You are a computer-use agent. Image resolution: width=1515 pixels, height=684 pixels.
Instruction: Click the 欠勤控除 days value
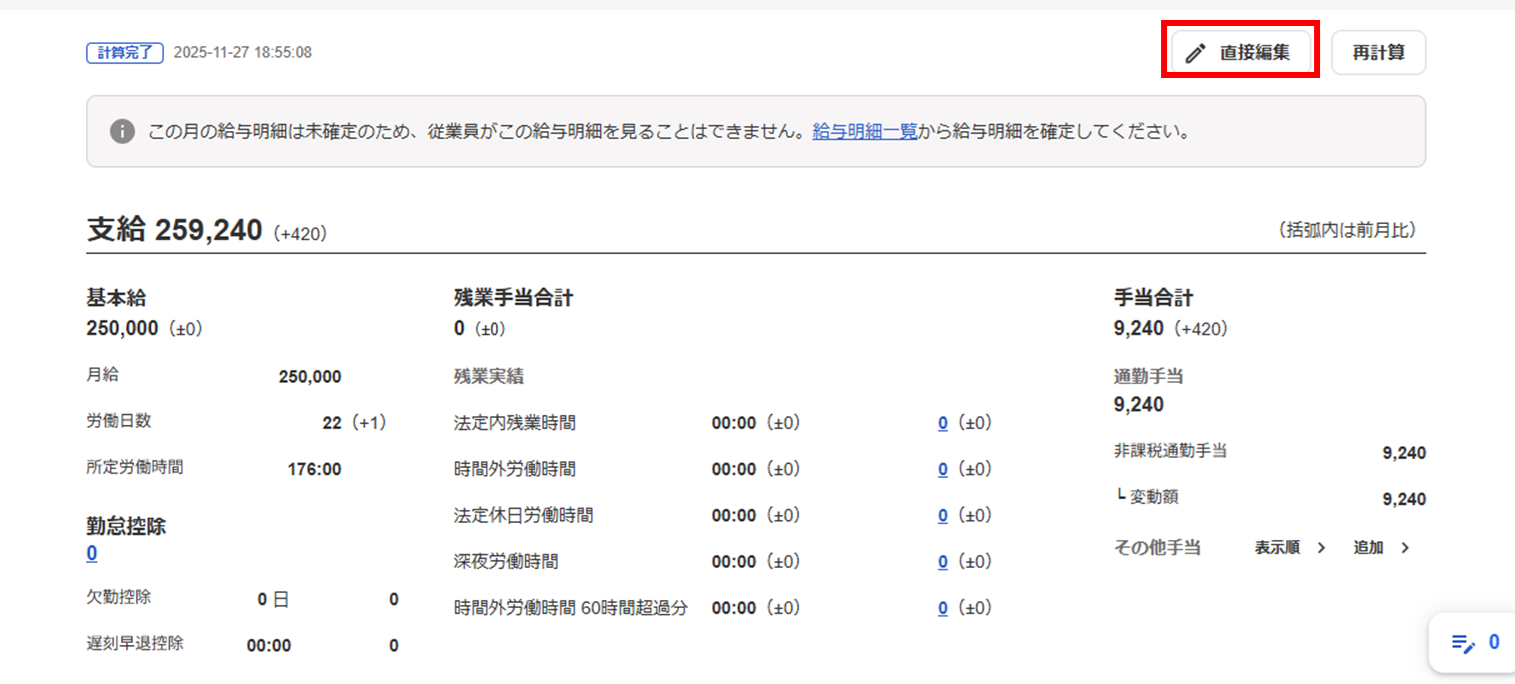click(272, 599)
